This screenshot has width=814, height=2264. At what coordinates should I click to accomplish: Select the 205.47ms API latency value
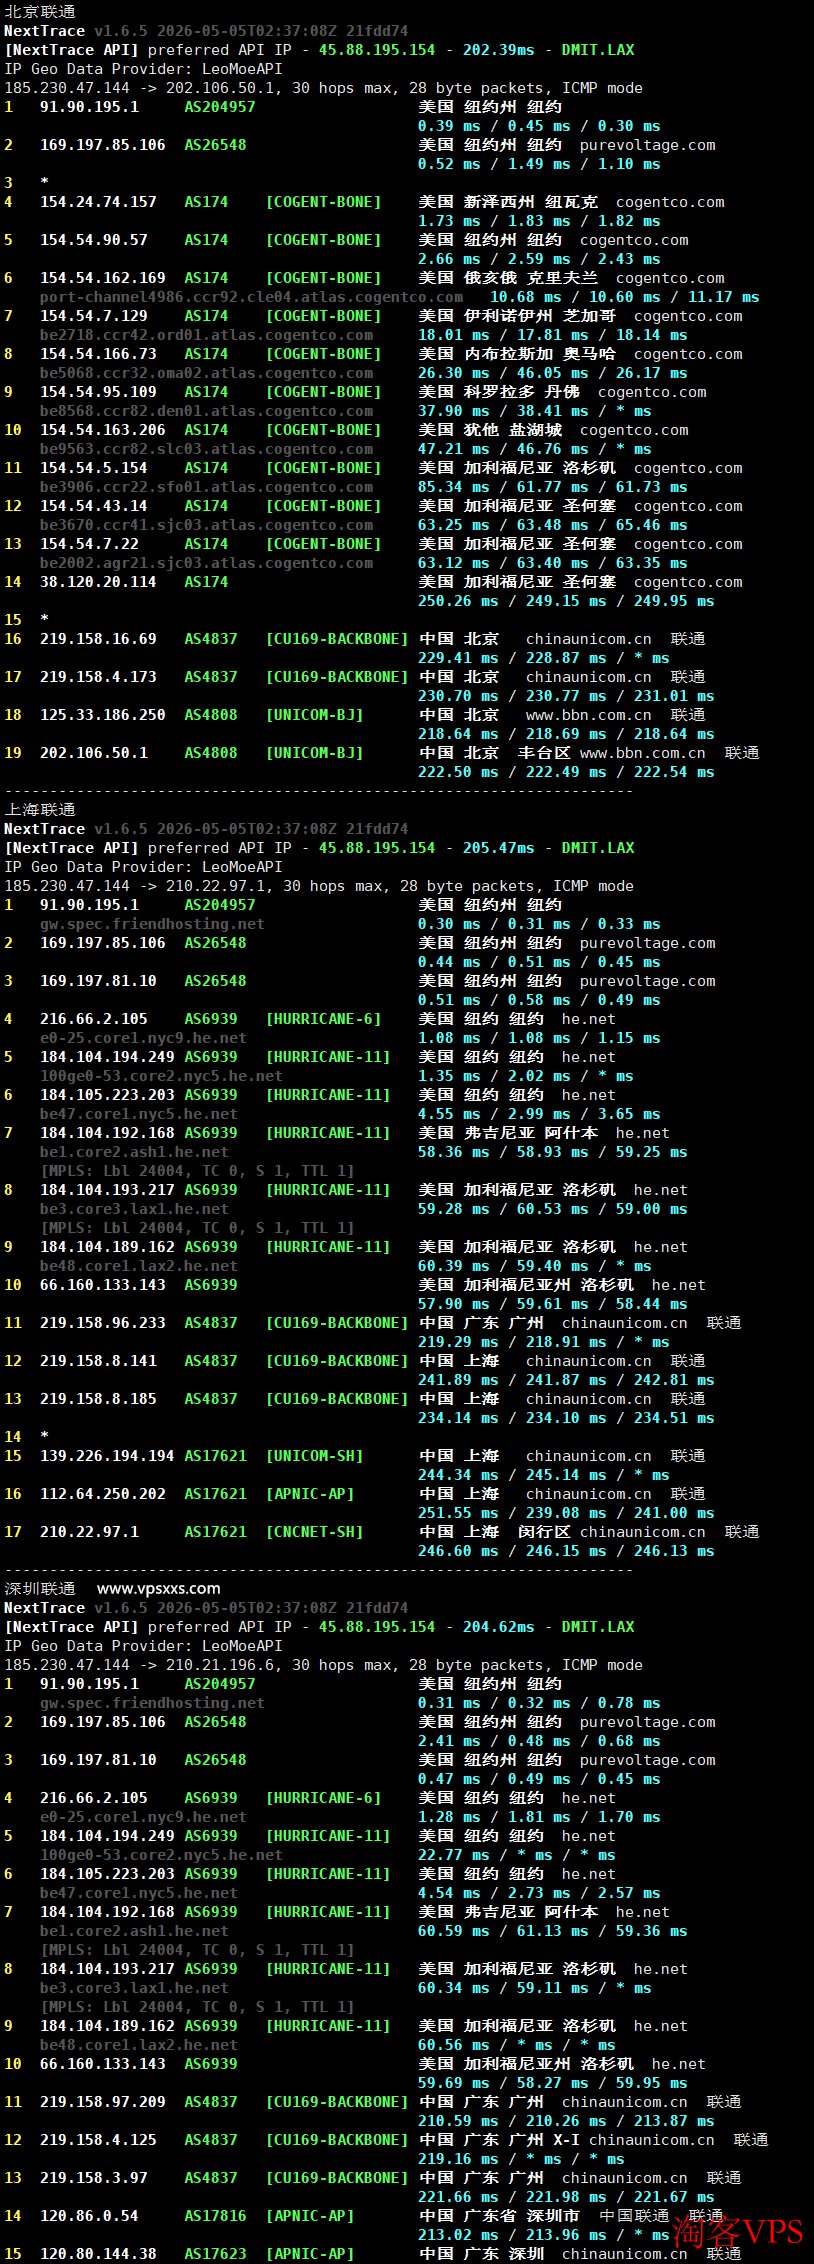pos(498,848)
